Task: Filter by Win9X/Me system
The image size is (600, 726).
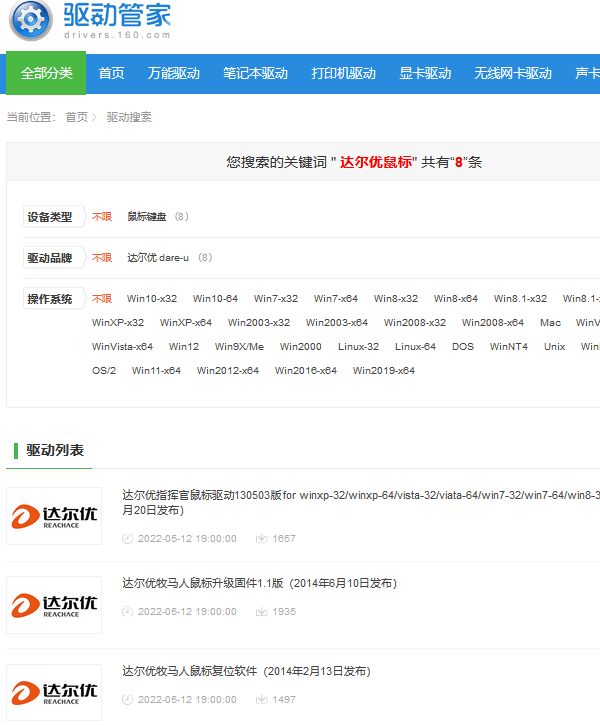Action: (x=239, y=347)
